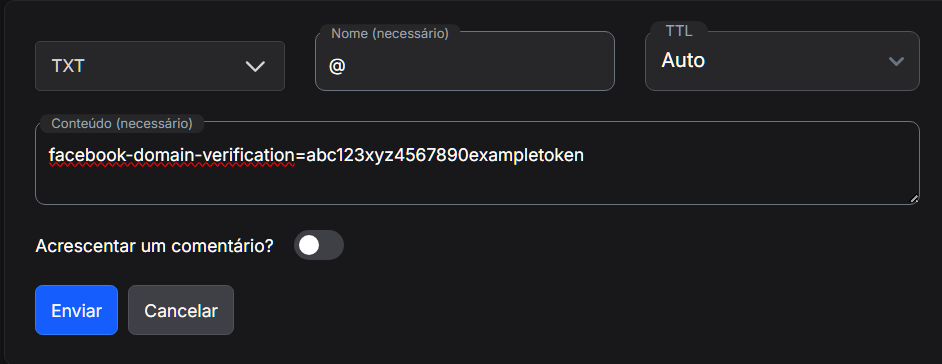Image resolution: width=942 pixels, height=364 pixels.
Task: Select the Auto value text in TTL
Action: click(x=683, y=60)
